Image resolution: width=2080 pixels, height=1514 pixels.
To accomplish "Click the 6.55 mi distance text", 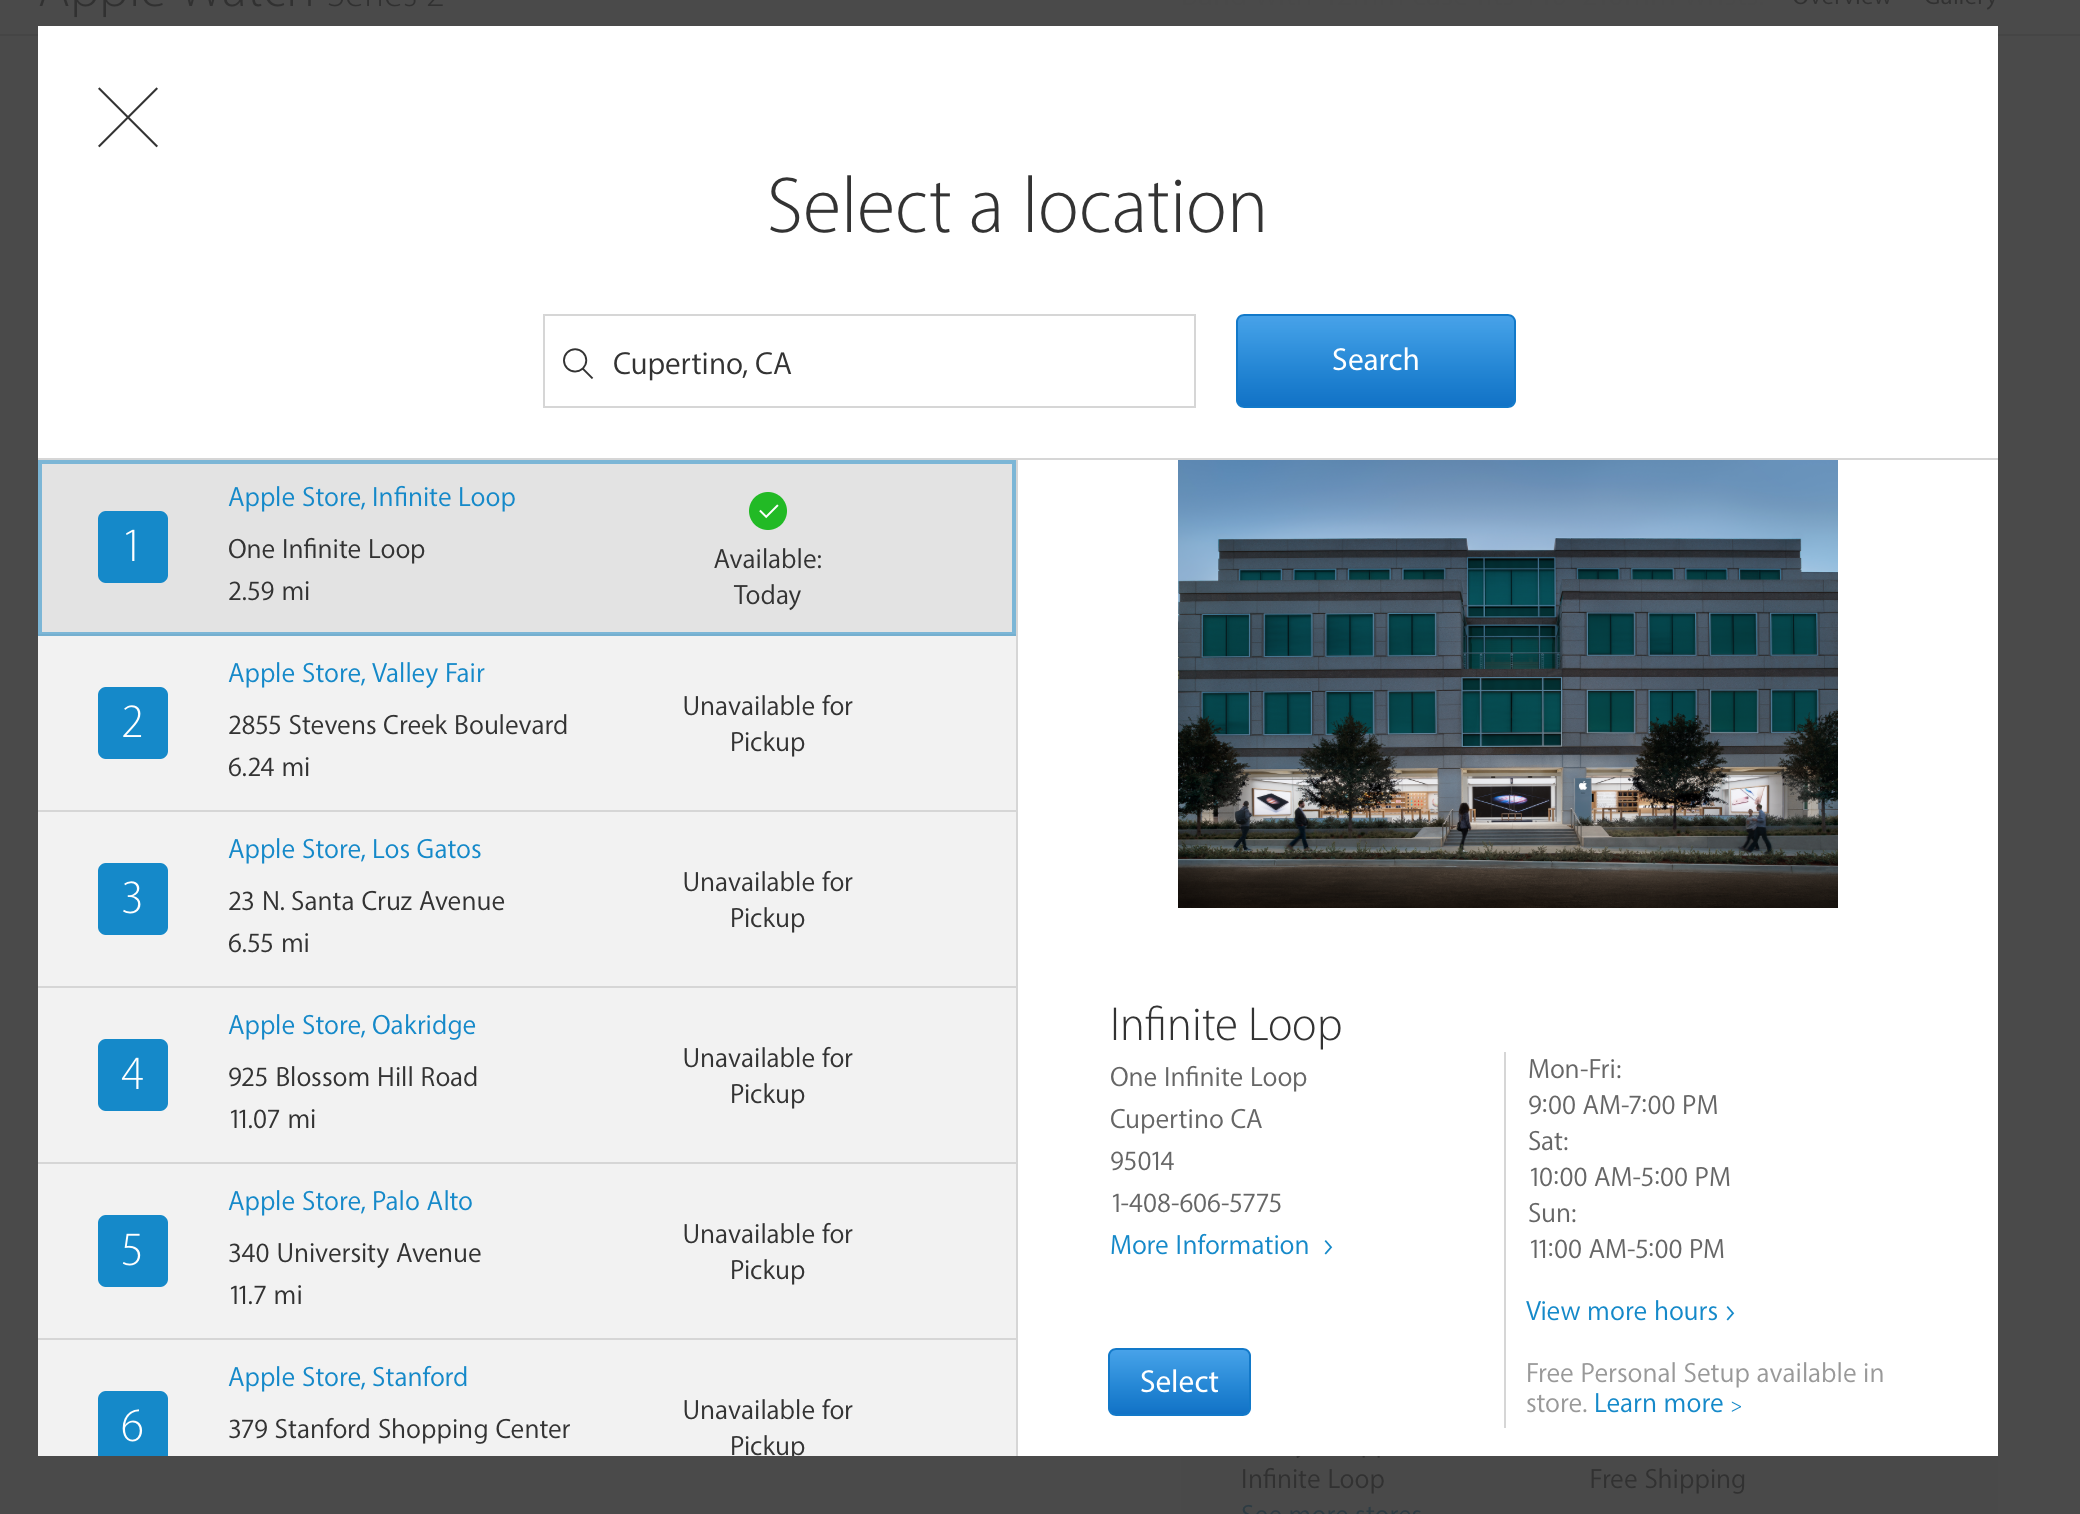I will pos(269,943).
